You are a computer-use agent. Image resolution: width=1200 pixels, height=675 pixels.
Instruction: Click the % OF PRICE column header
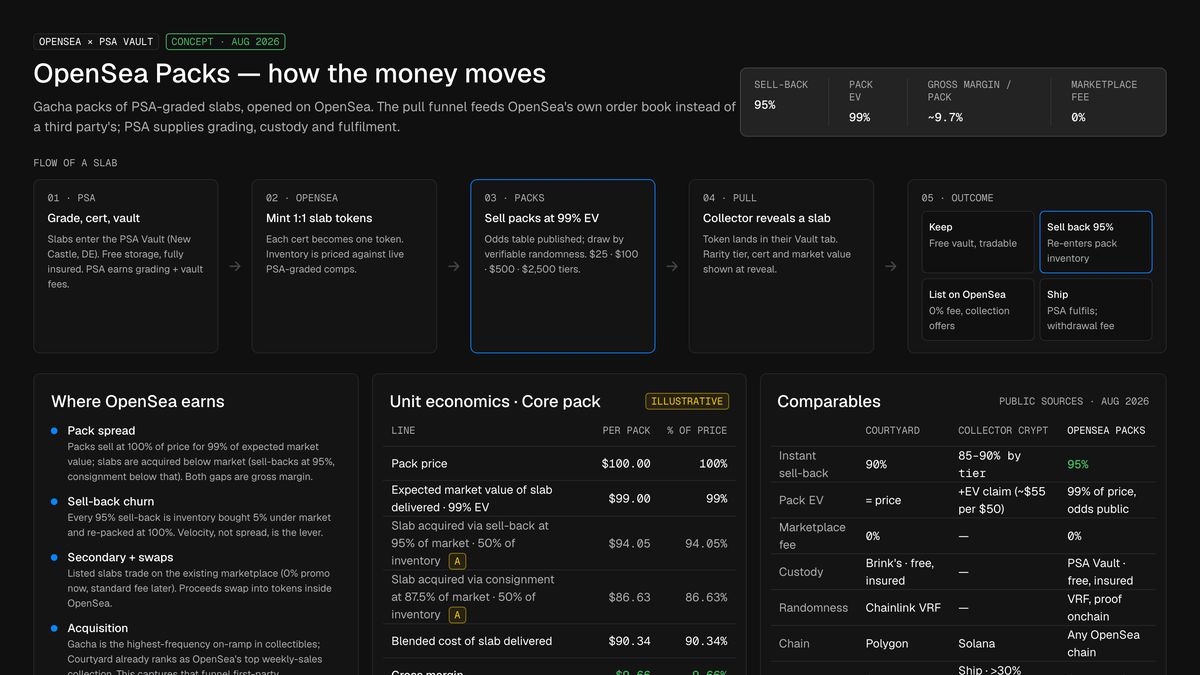(x=697, y=430)
